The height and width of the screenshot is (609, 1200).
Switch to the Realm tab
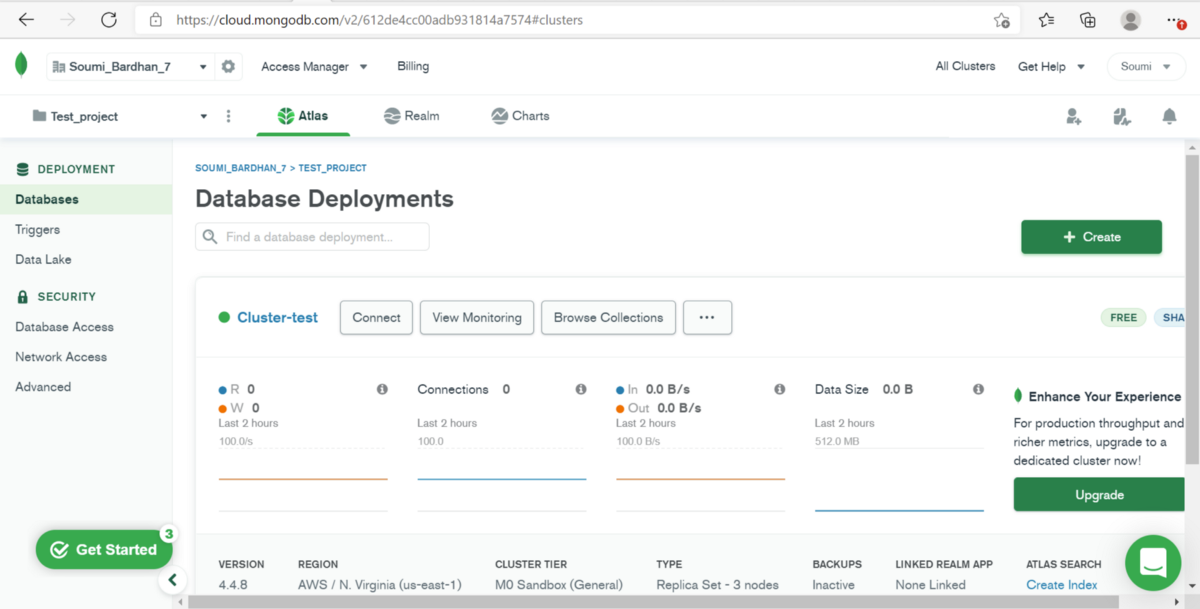(x=412, y=115)
